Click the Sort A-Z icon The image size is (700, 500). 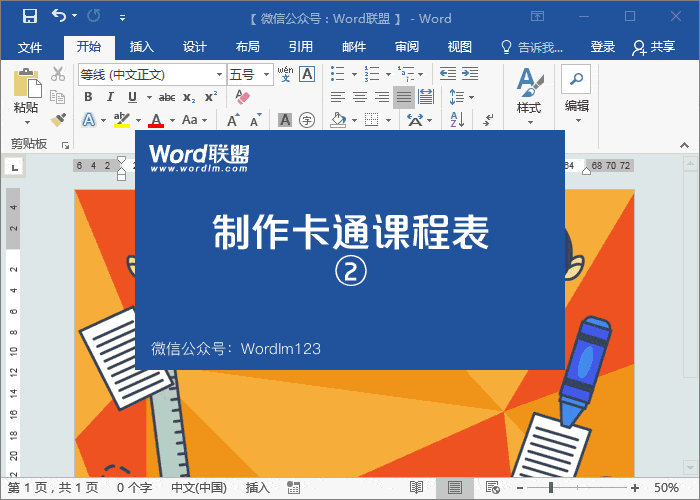click(457, 120)
